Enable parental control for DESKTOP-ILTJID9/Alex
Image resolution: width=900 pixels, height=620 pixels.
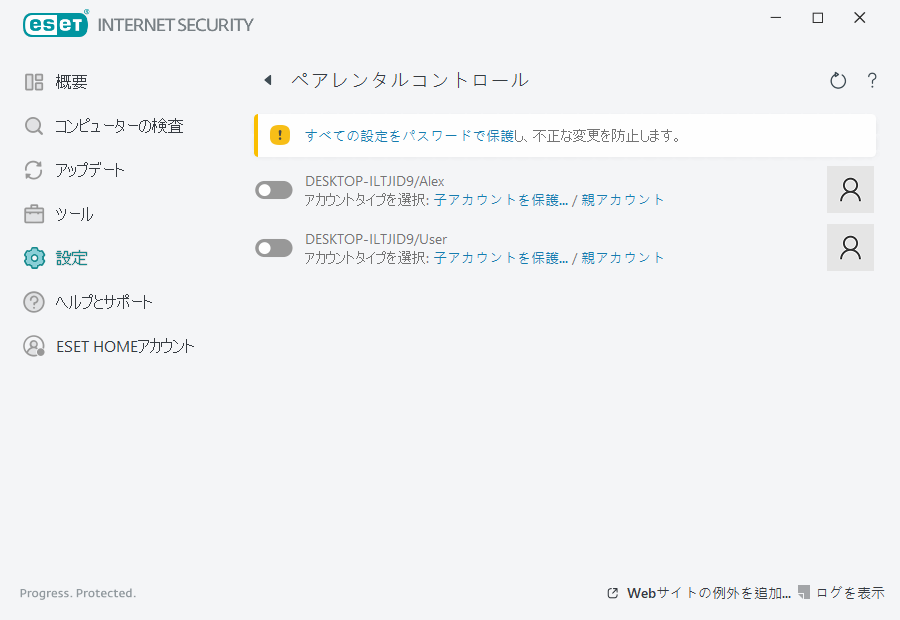click(273, 189)
